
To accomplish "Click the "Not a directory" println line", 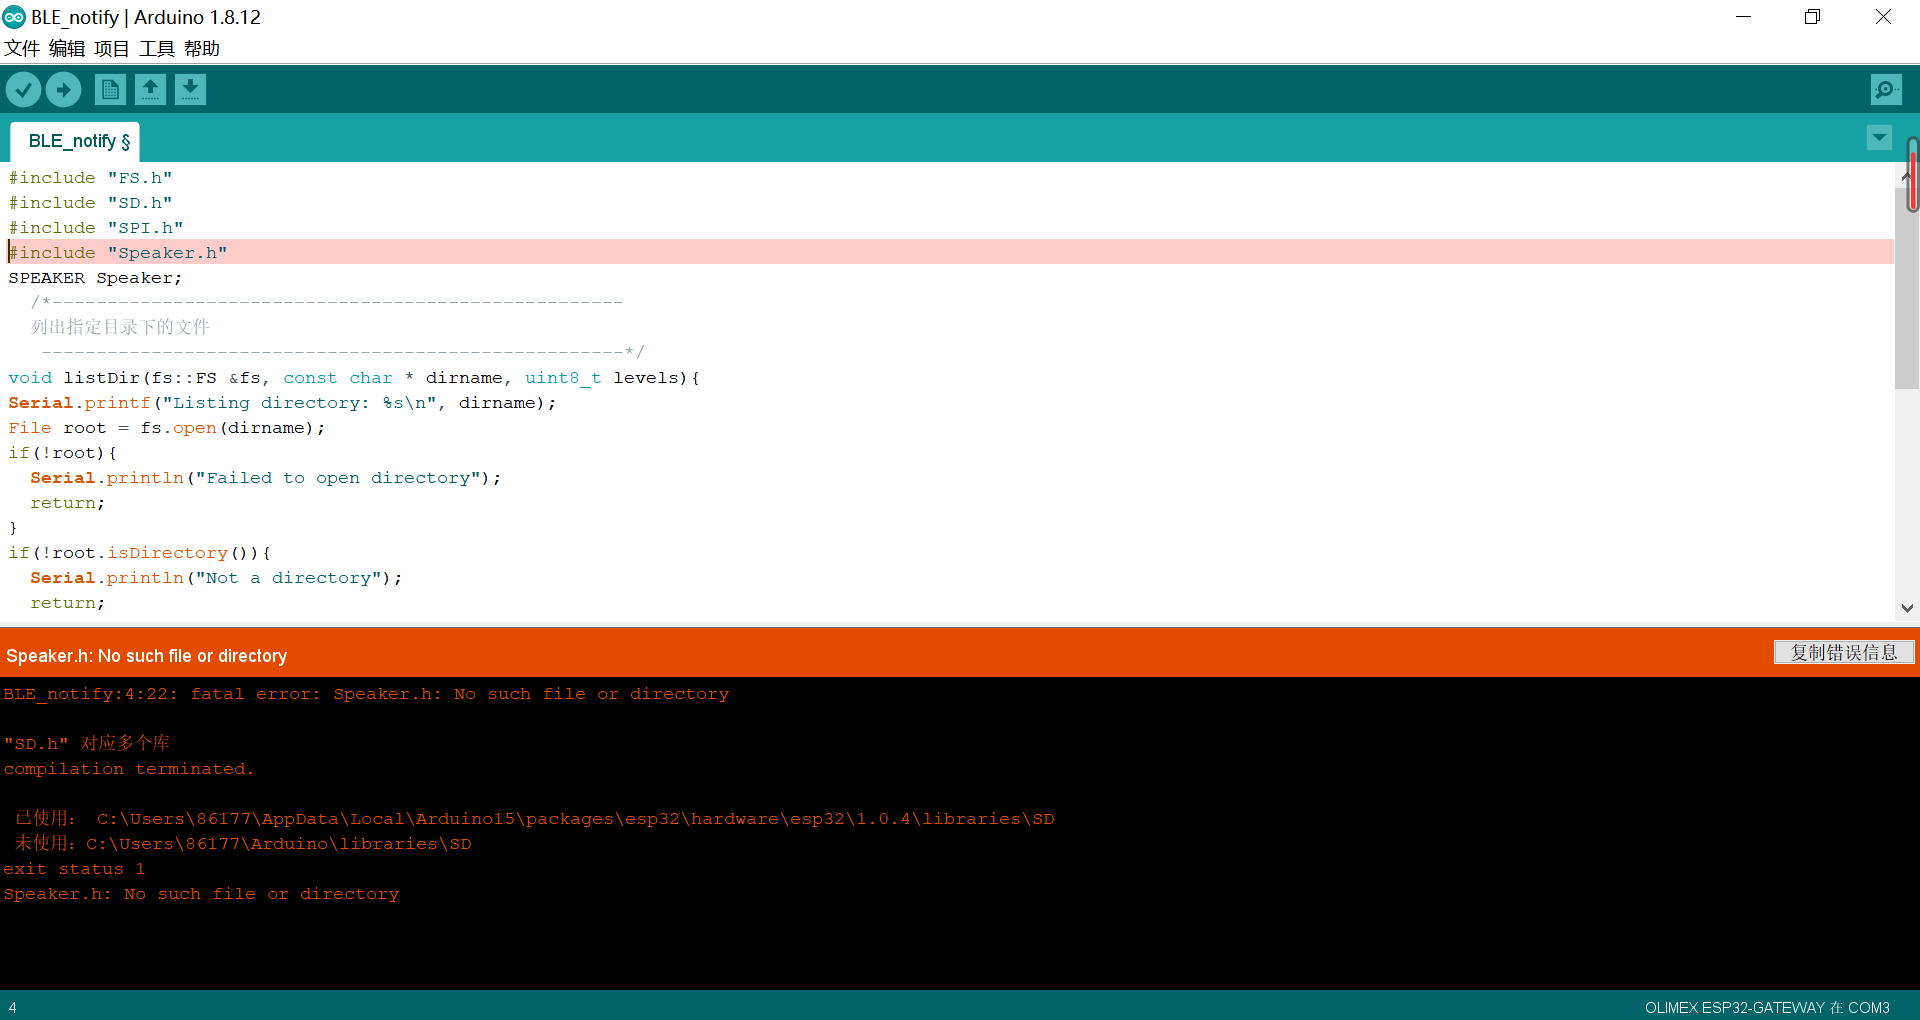I will coord(216,578).
